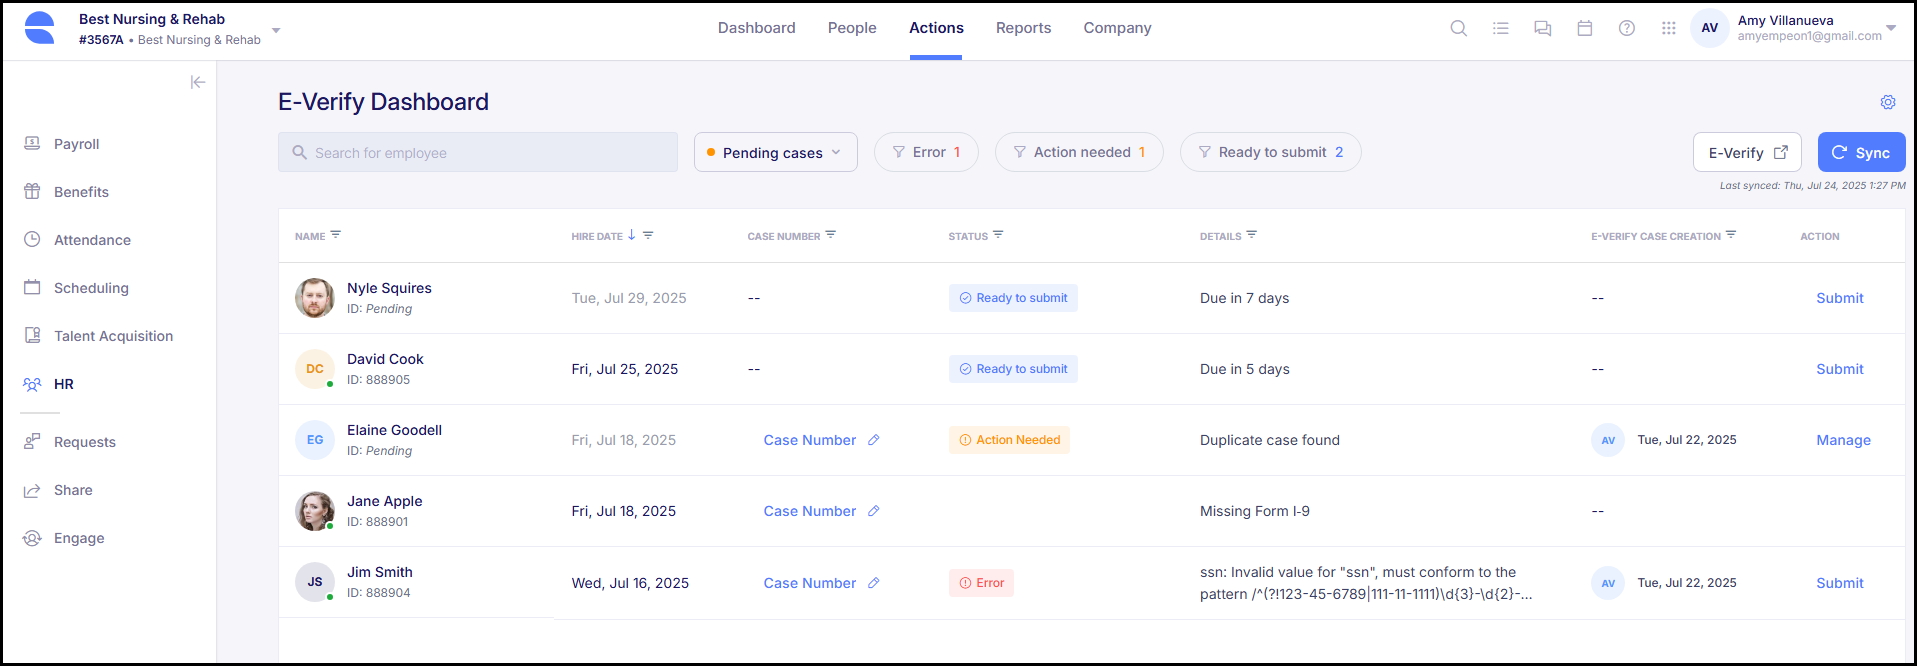Switch to the Reports tab
Screen dimensions: 1917x666
(x=1023, y=28)
